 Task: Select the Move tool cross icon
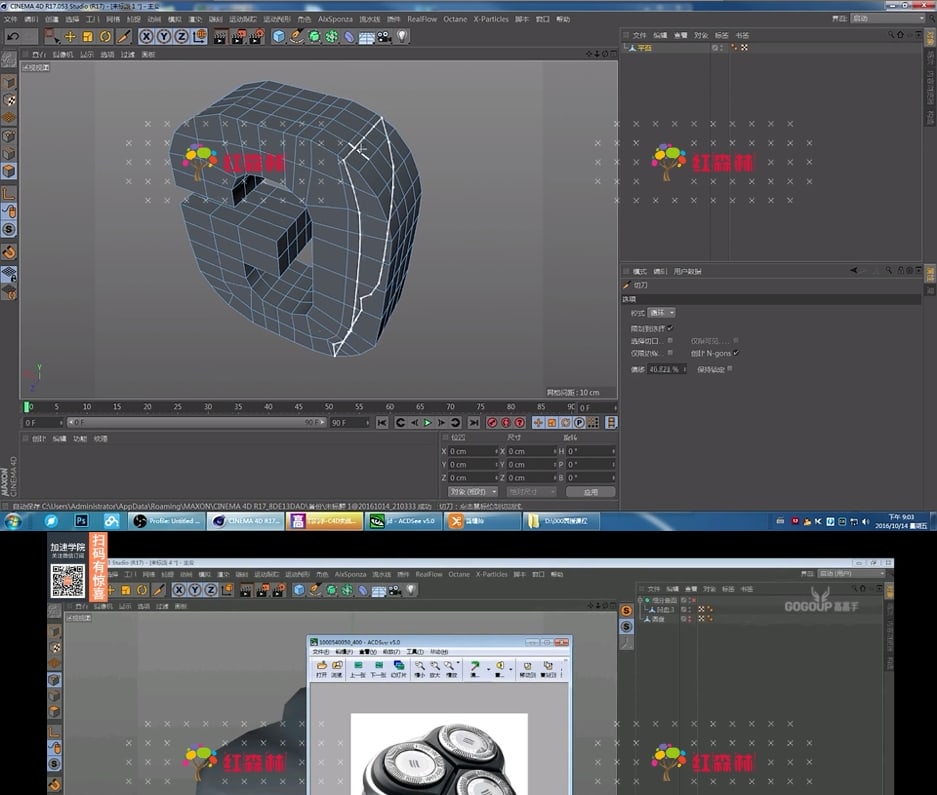point(70,37)
